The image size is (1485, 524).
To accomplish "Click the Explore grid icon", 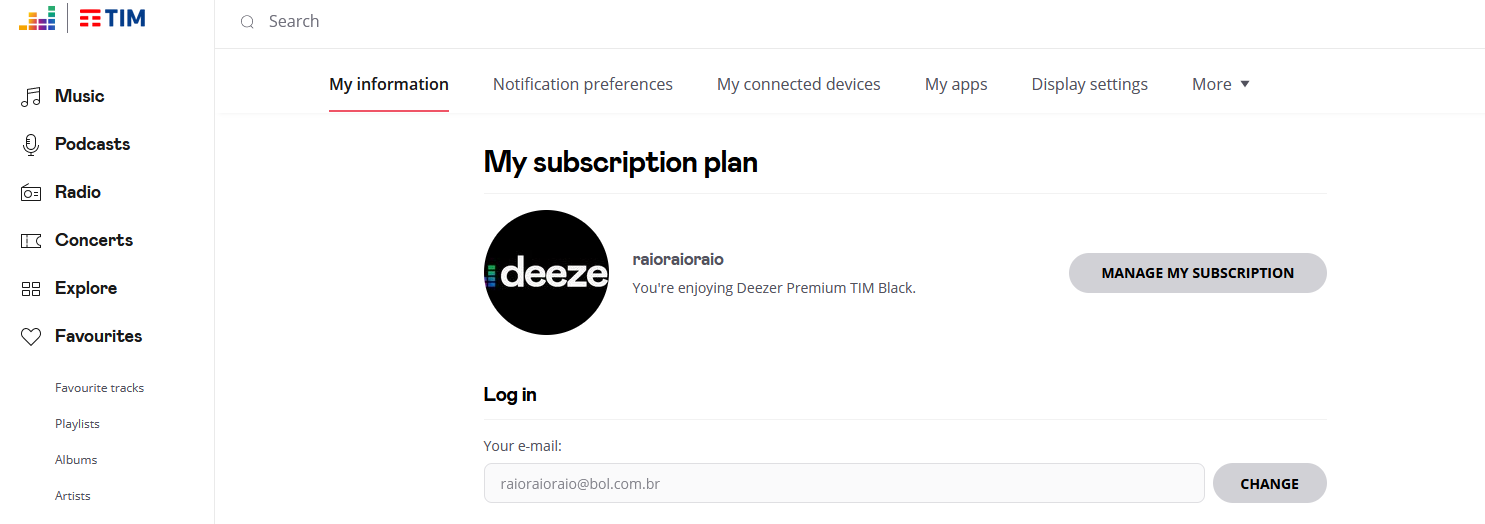I will point(31,289).
